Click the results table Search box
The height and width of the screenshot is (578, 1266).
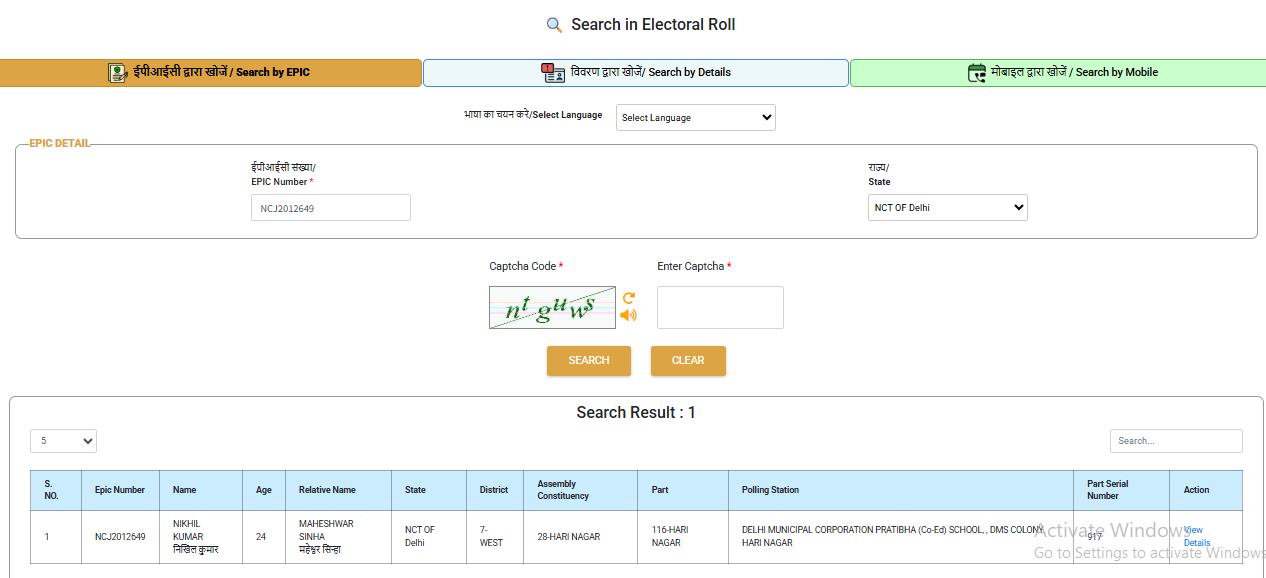[x=1176, y=440]
